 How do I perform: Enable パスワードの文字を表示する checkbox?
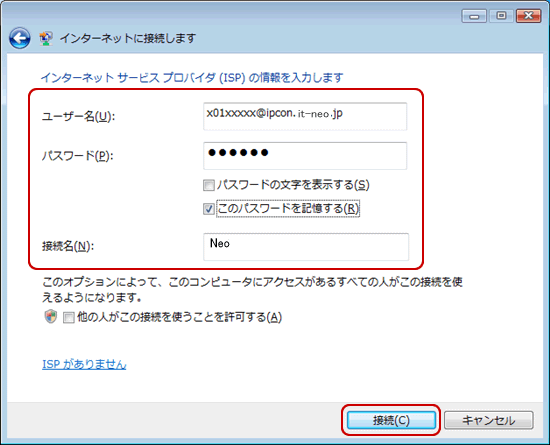click(x=209, y=185)
